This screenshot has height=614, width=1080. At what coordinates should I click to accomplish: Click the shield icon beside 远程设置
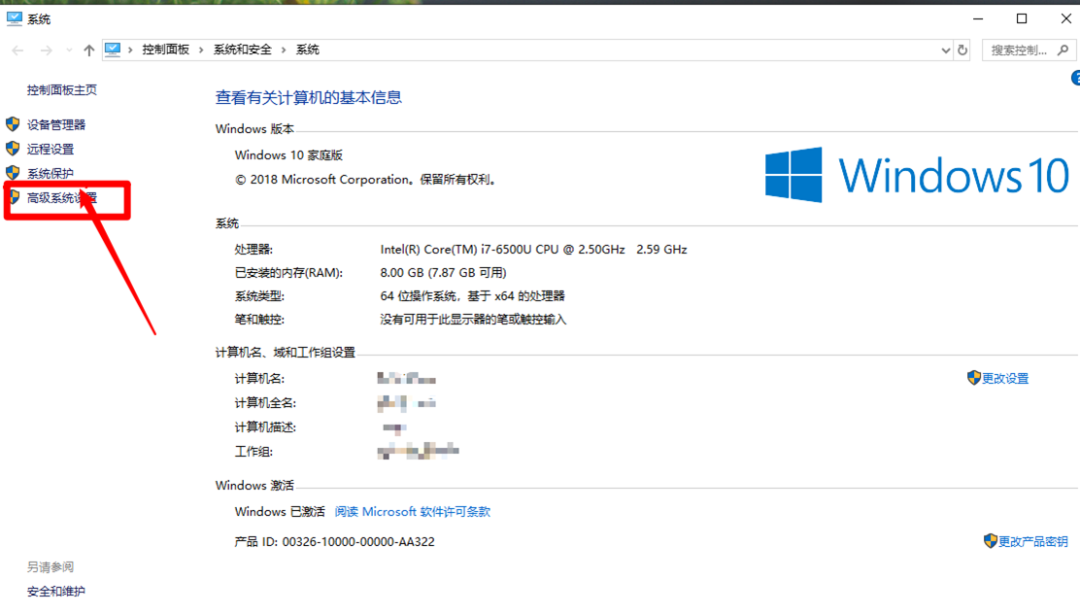click(x=12, y=148)
